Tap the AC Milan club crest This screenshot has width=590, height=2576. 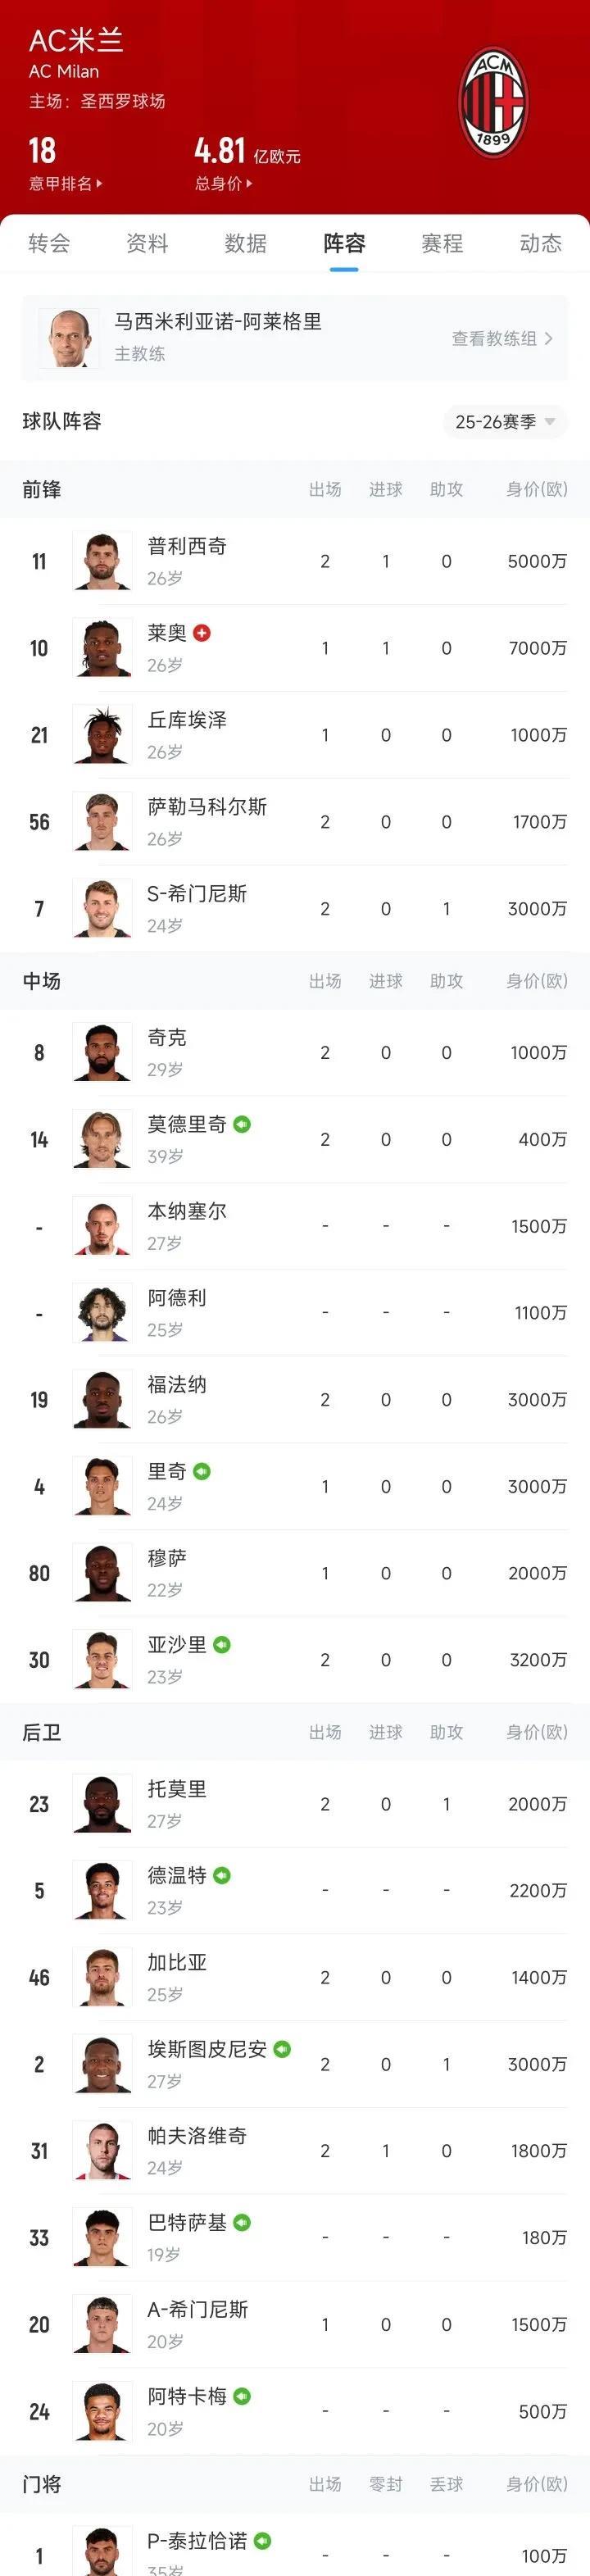[492, 103]
